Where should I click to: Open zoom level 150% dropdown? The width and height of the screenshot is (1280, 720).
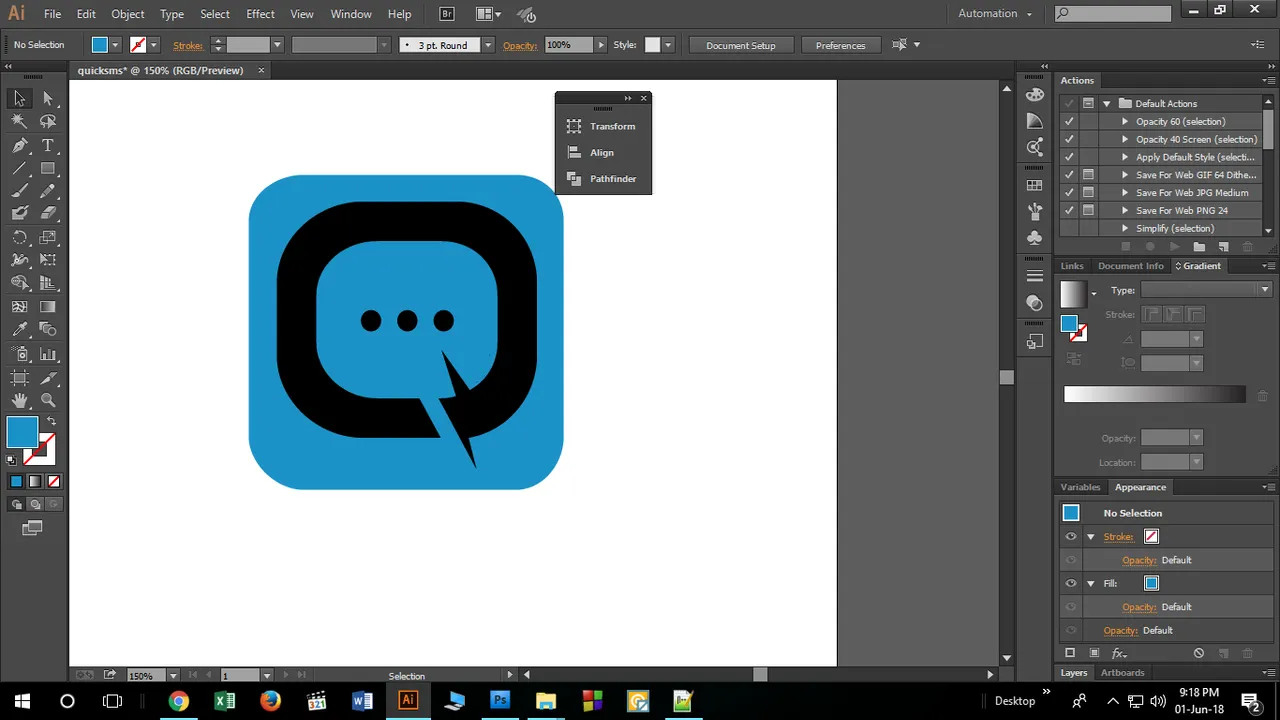(x=173, y=676)
